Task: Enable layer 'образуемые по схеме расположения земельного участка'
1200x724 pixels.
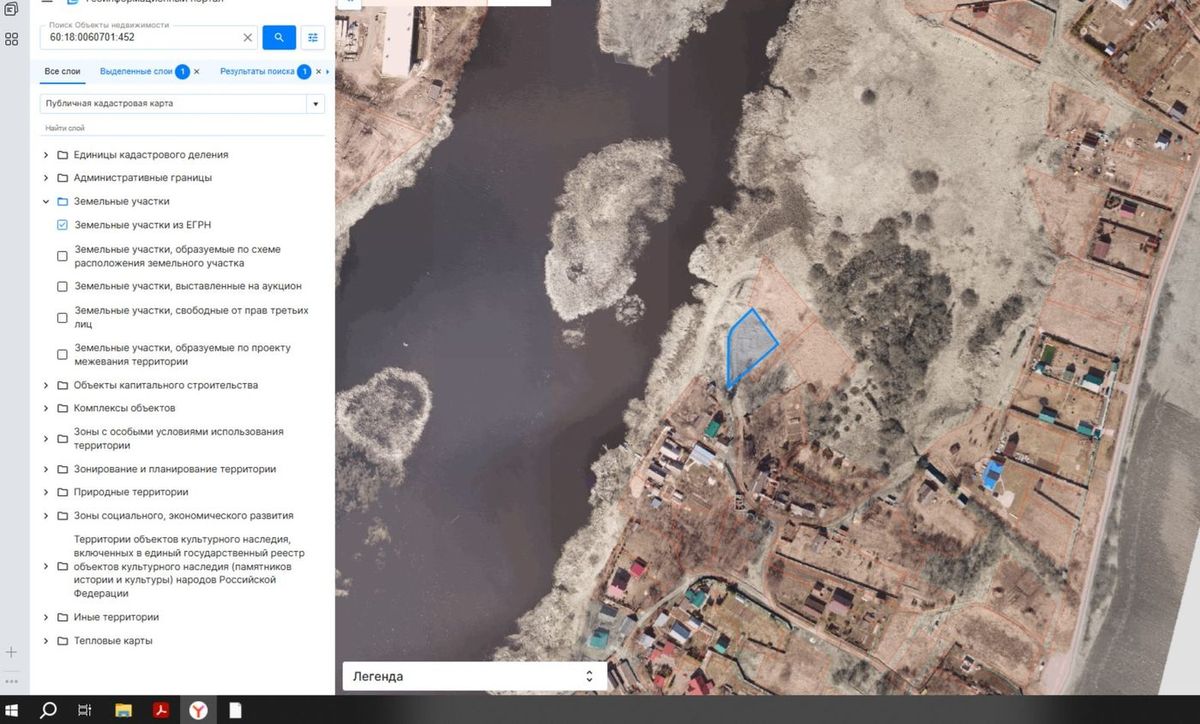Action: (62, 256)
